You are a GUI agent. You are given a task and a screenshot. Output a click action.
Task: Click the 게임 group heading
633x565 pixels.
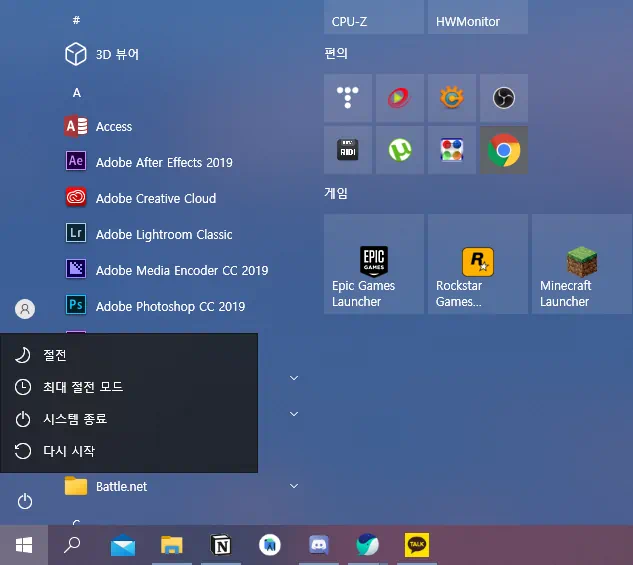point(336,193)
